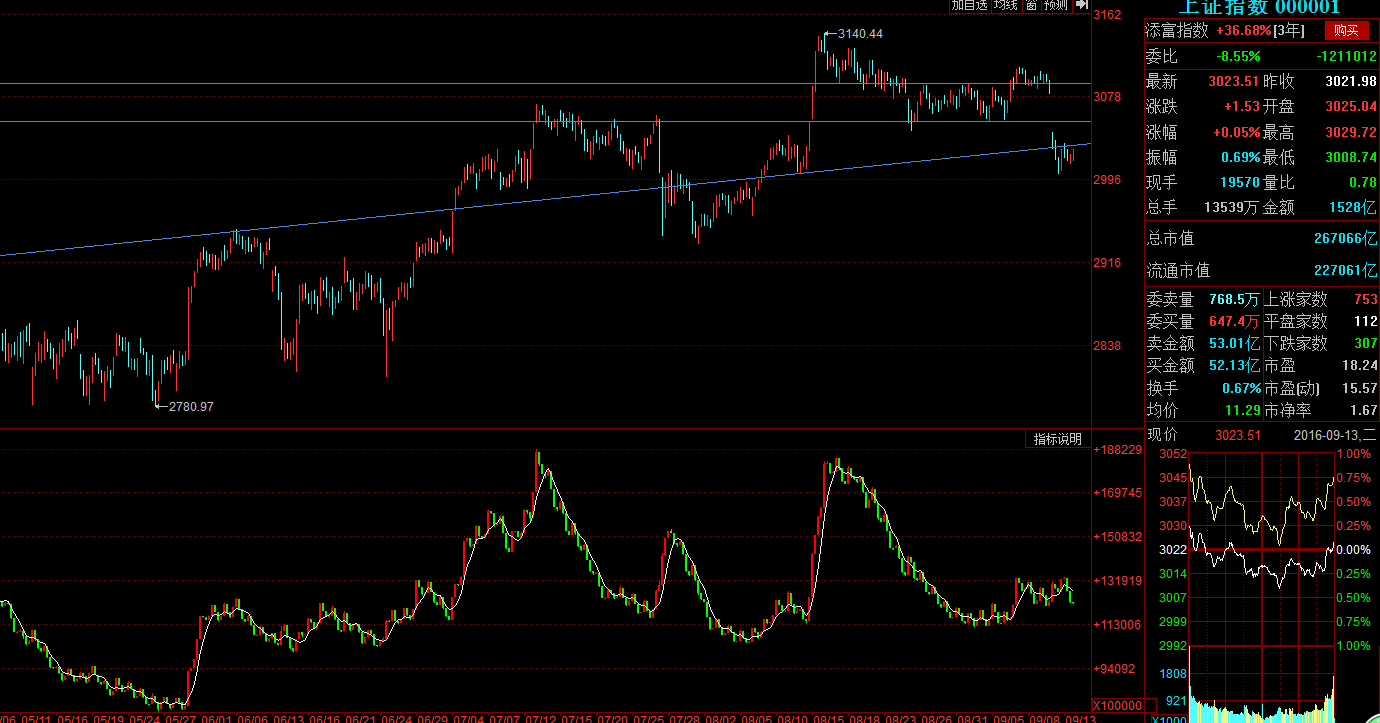This screenshot has height=723, width=1380.
Task: Click the +169745 indicator axis label
Action: click(x=1119, y=493)
